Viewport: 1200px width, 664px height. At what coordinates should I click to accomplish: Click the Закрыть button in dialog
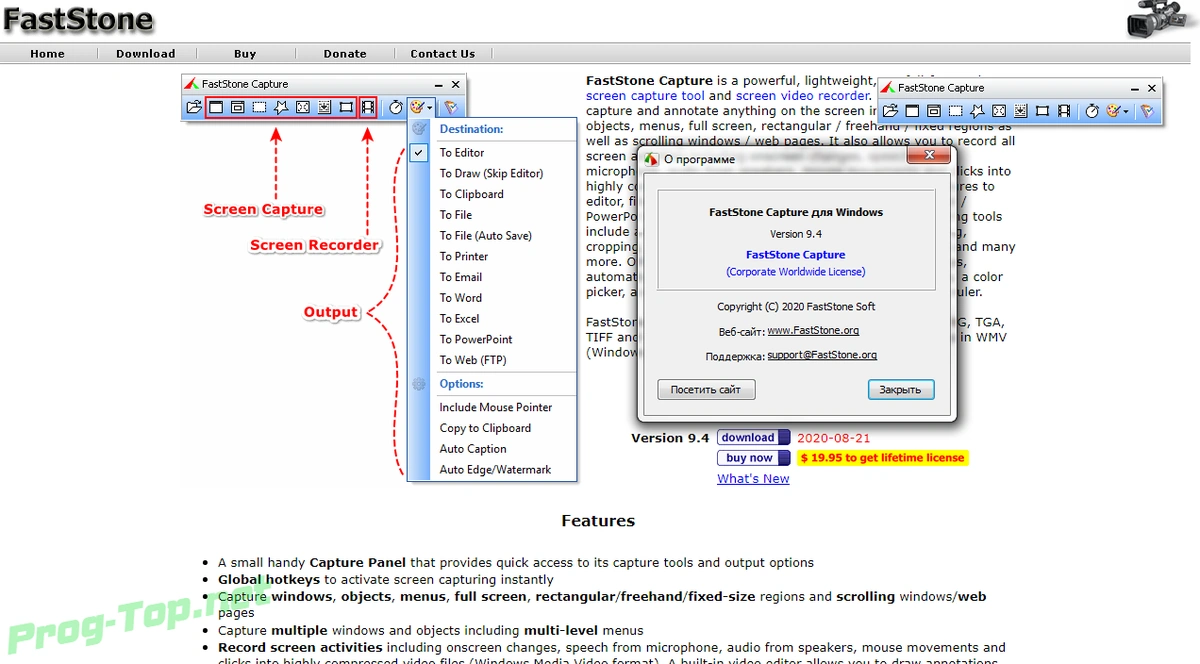[x=901, y=389]
